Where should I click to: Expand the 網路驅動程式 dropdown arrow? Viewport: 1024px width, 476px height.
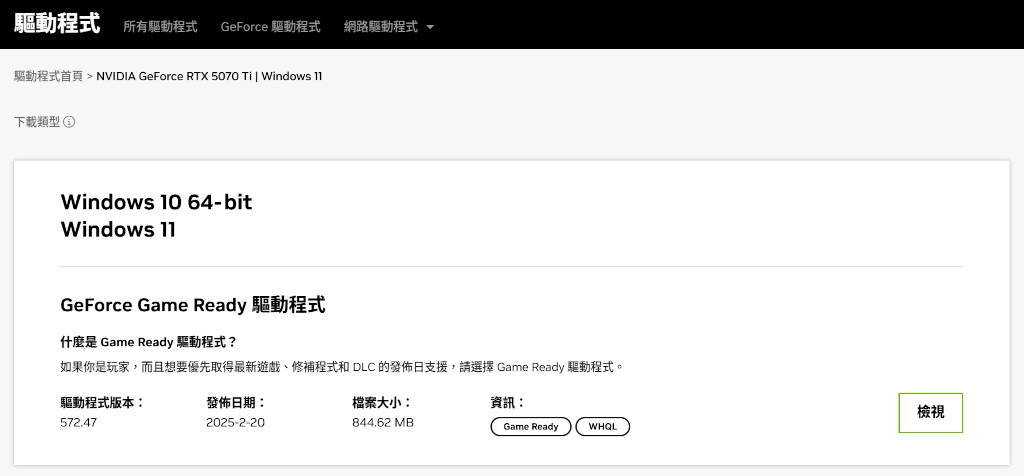click(430, 27)
